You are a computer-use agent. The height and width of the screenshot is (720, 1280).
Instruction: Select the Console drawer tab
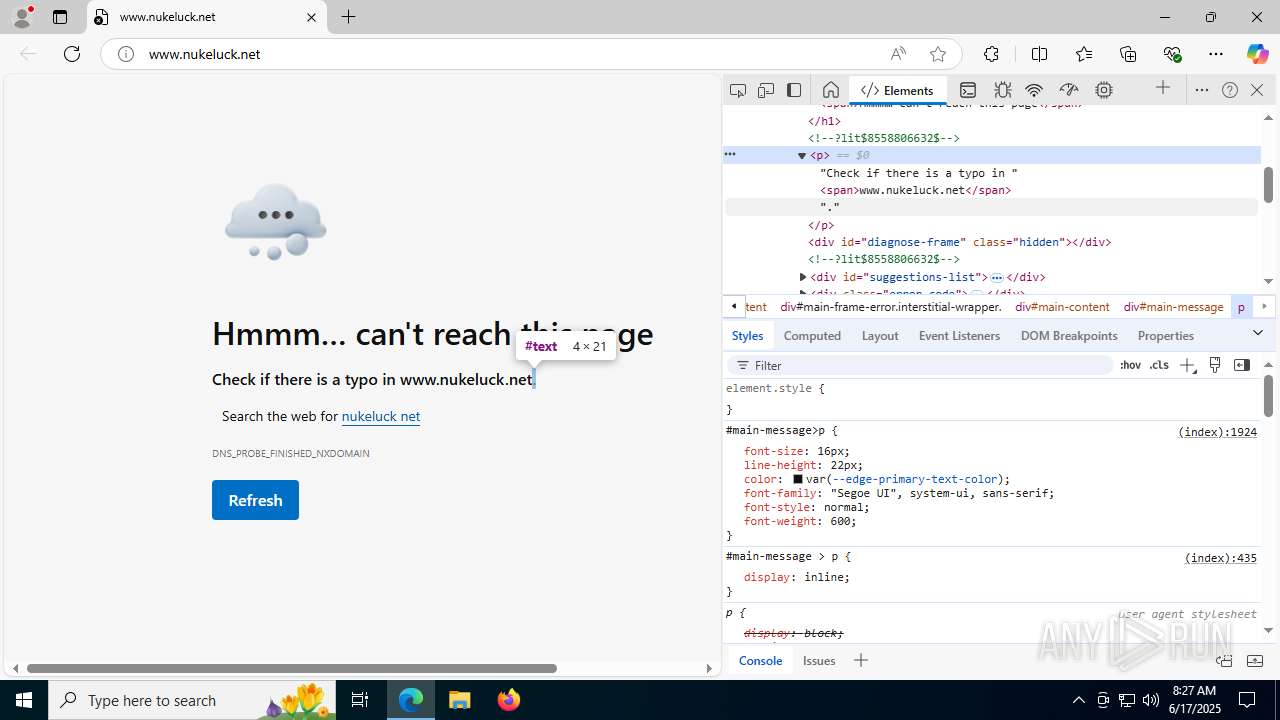pos(760,660)
